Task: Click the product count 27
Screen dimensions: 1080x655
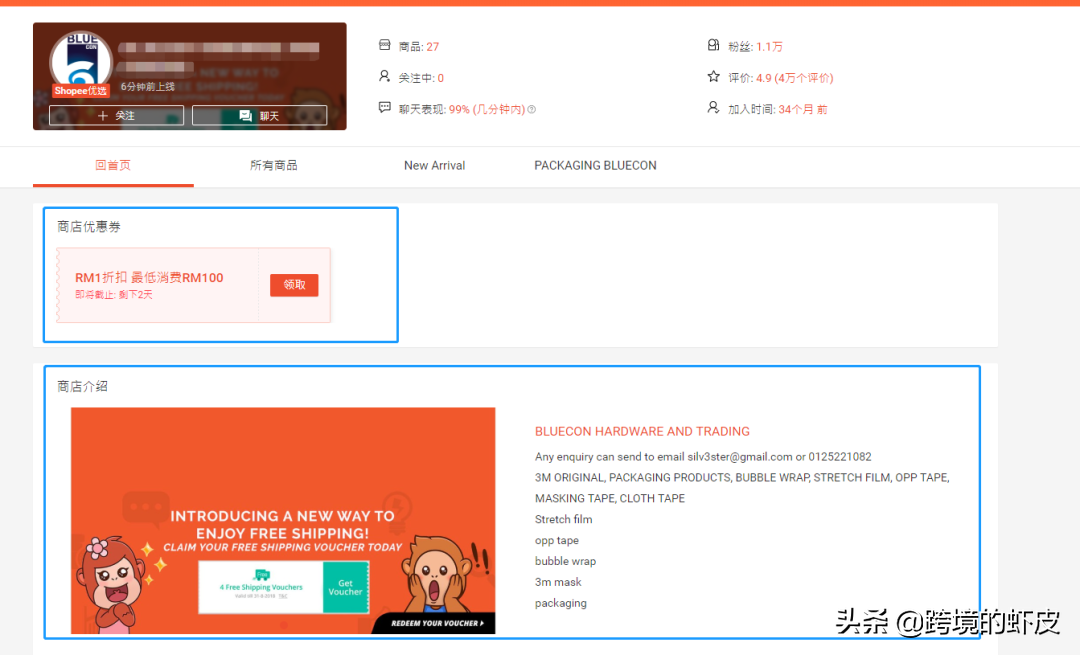Action: (x=433, y=47)
